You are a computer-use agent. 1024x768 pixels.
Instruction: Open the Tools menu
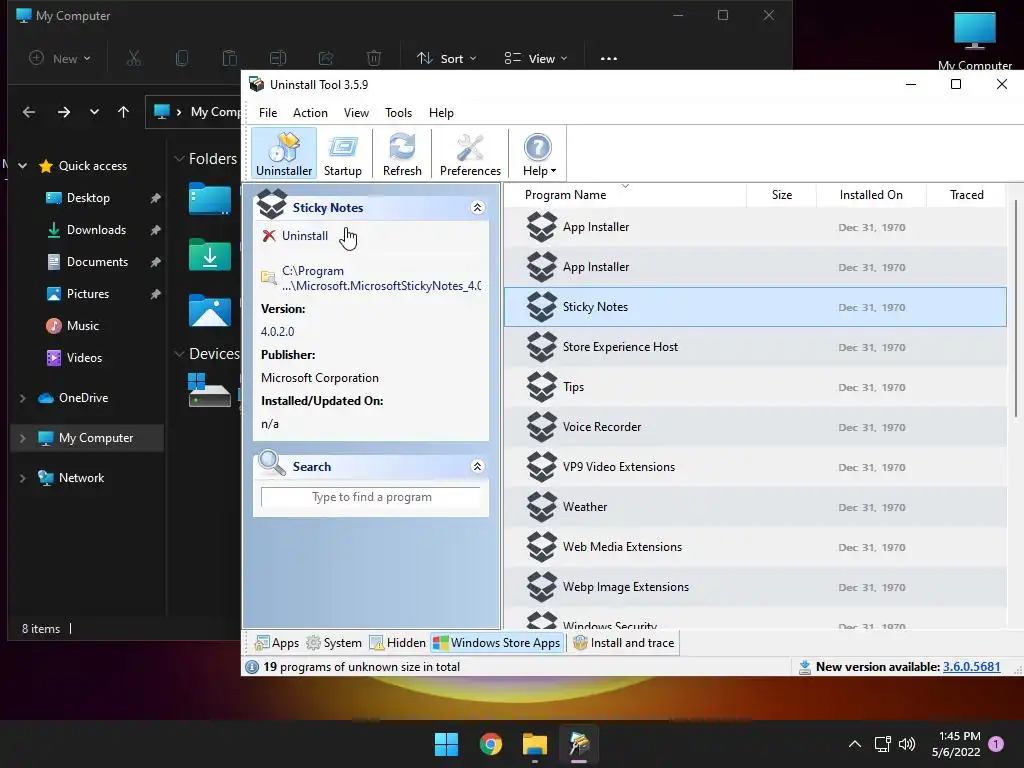pos(398,112)
